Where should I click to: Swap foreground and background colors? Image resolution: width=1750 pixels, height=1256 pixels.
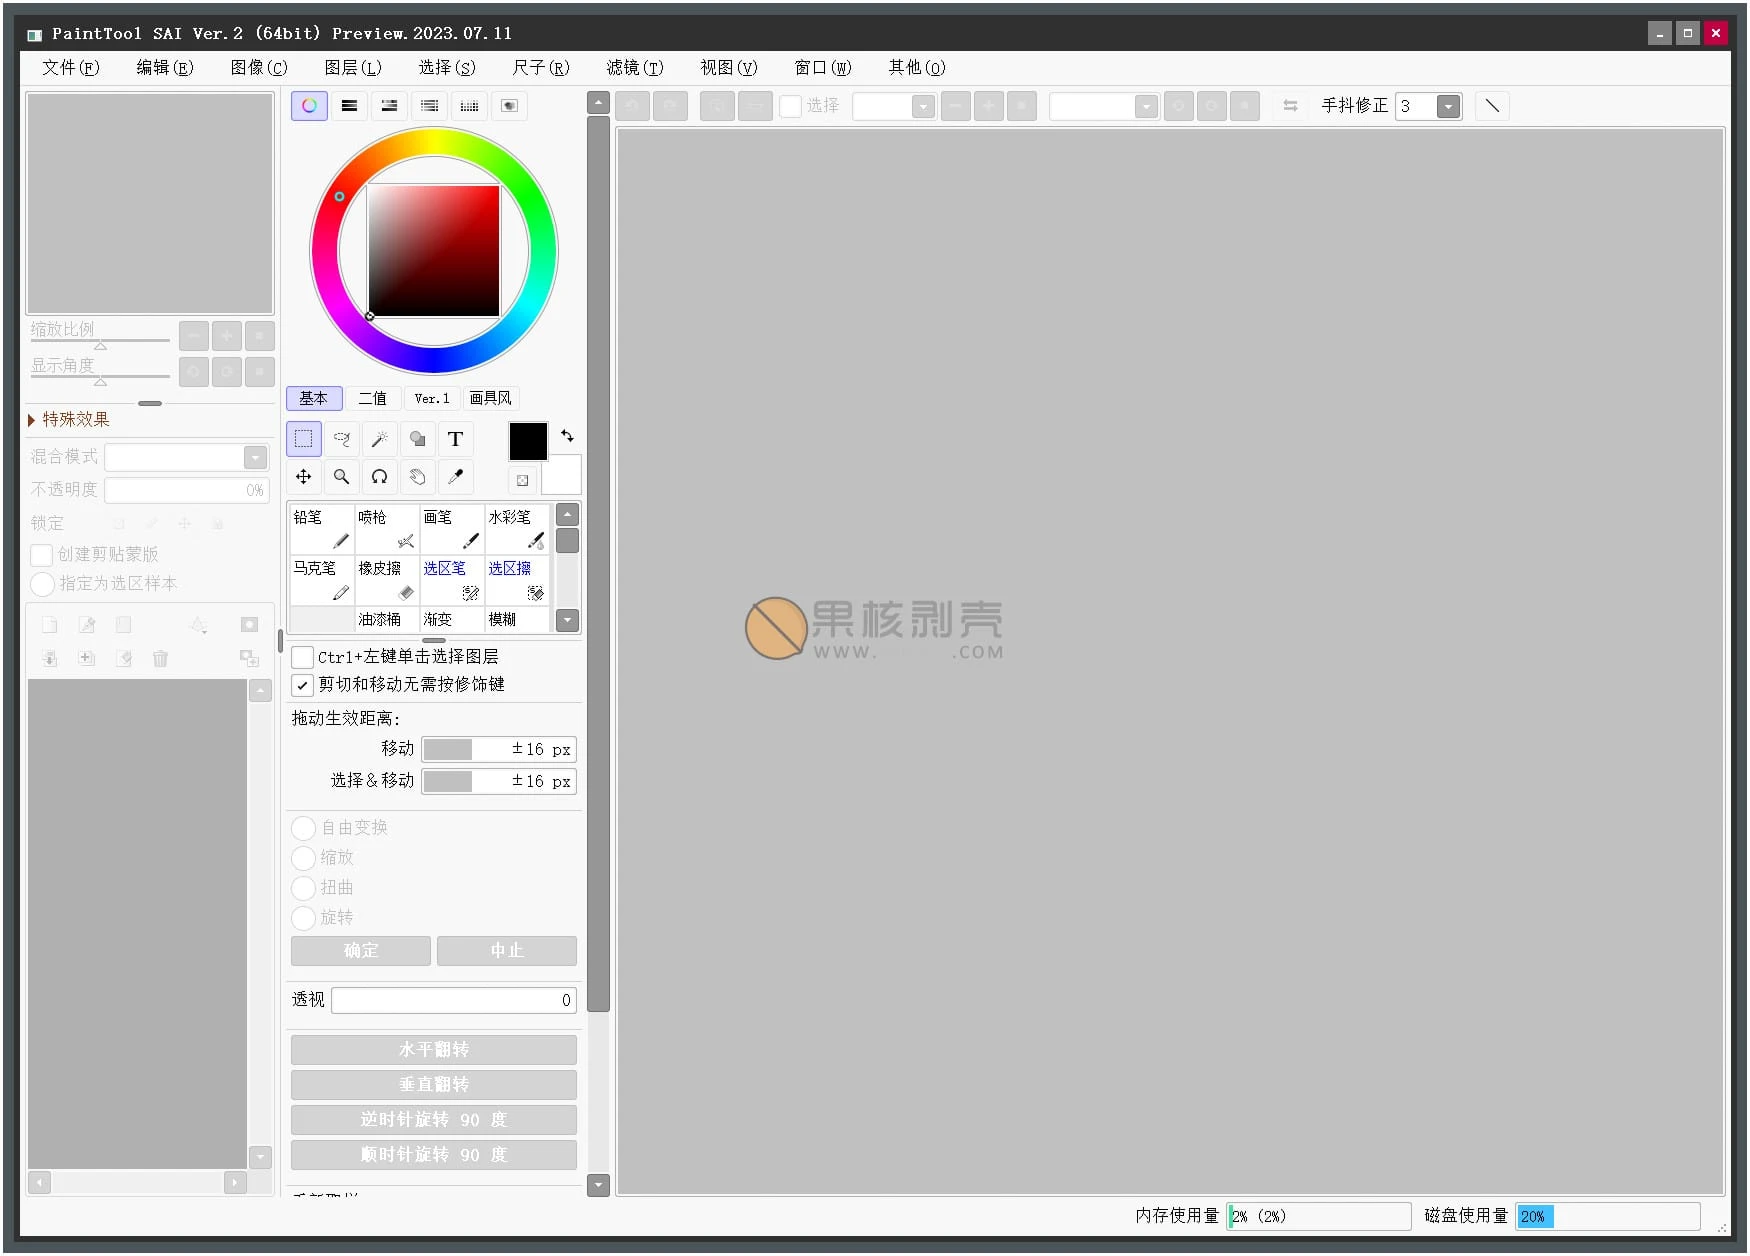567,436
